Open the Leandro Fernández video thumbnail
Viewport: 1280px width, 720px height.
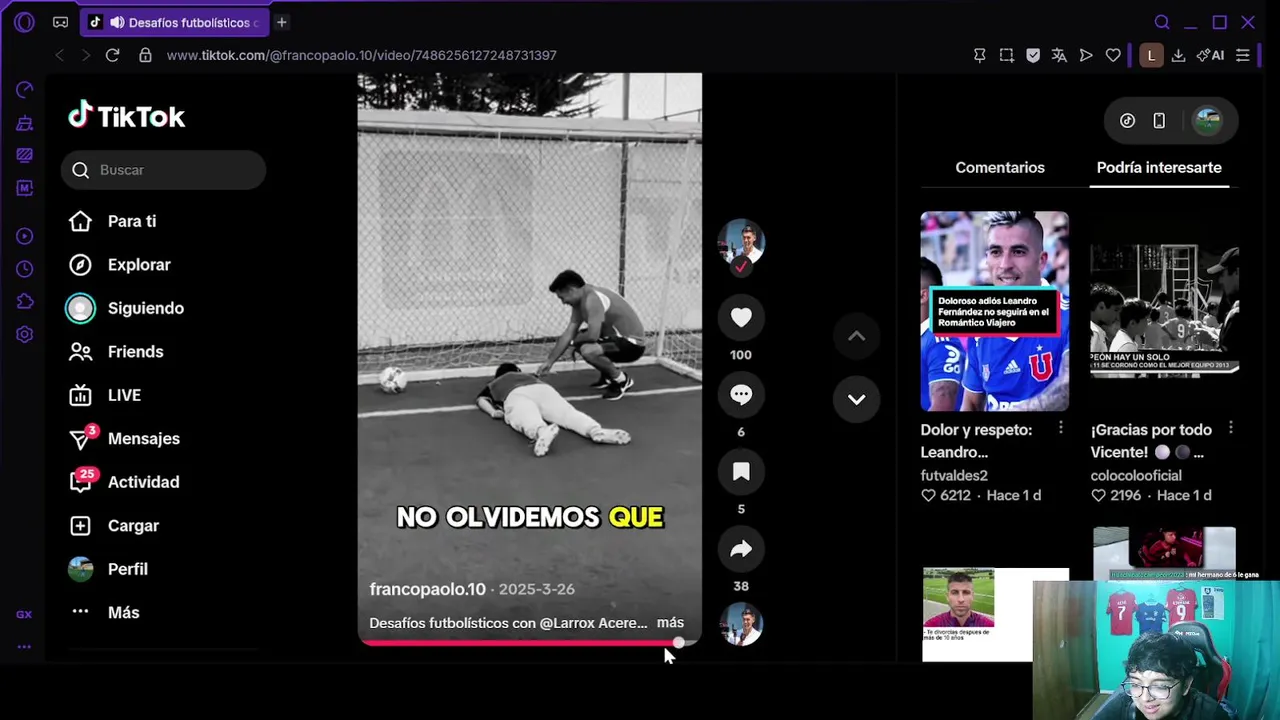[x=995, y=311]
